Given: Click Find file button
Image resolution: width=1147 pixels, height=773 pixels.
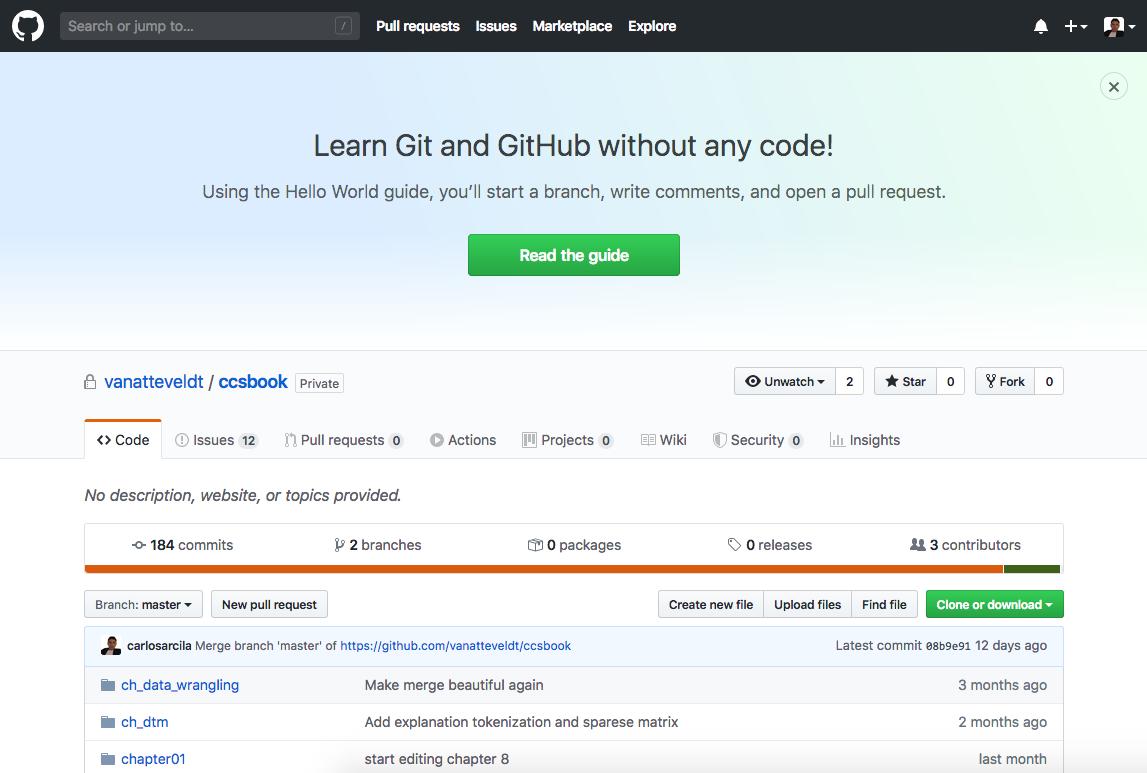Looking at the screenshot, I should [x=884, y=604].
